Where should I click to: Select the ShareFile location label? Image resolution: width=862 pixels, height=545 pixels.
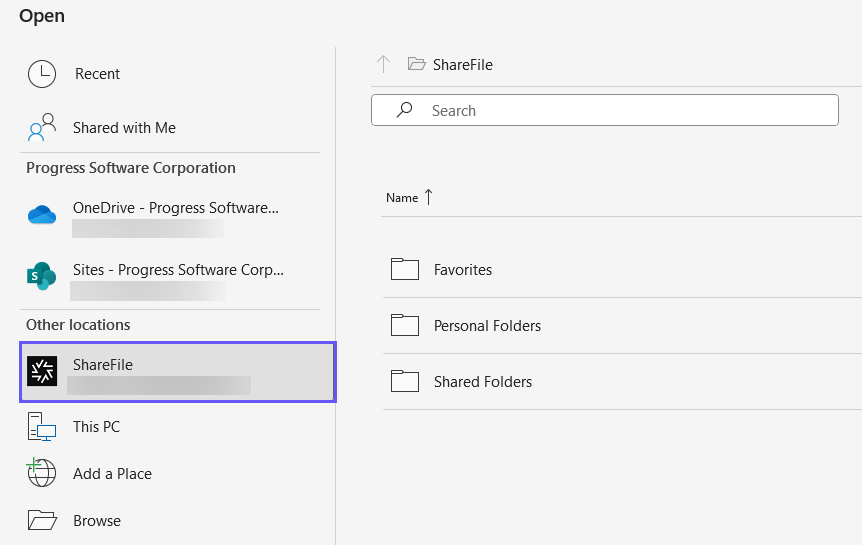click(x=103, y=365)
